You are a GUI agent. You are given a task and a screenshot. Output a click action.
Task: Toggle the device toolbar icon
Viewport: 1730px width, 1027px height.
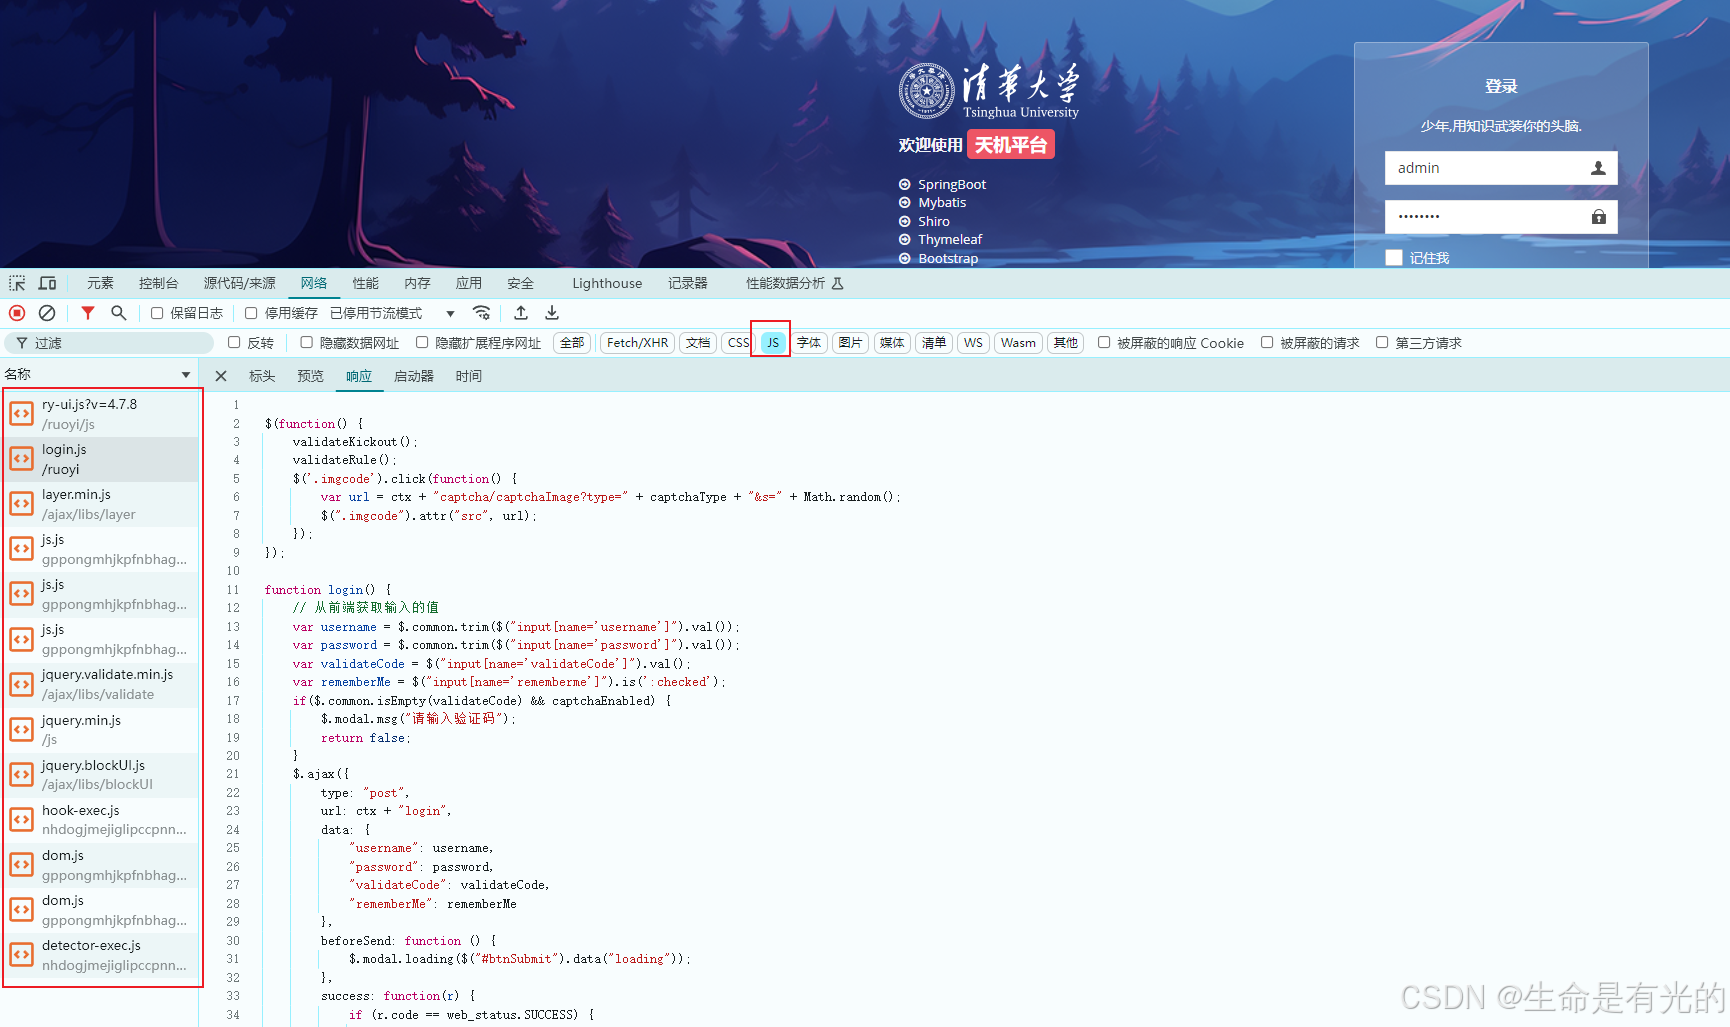pyautogui.click(x=47, y=283)
